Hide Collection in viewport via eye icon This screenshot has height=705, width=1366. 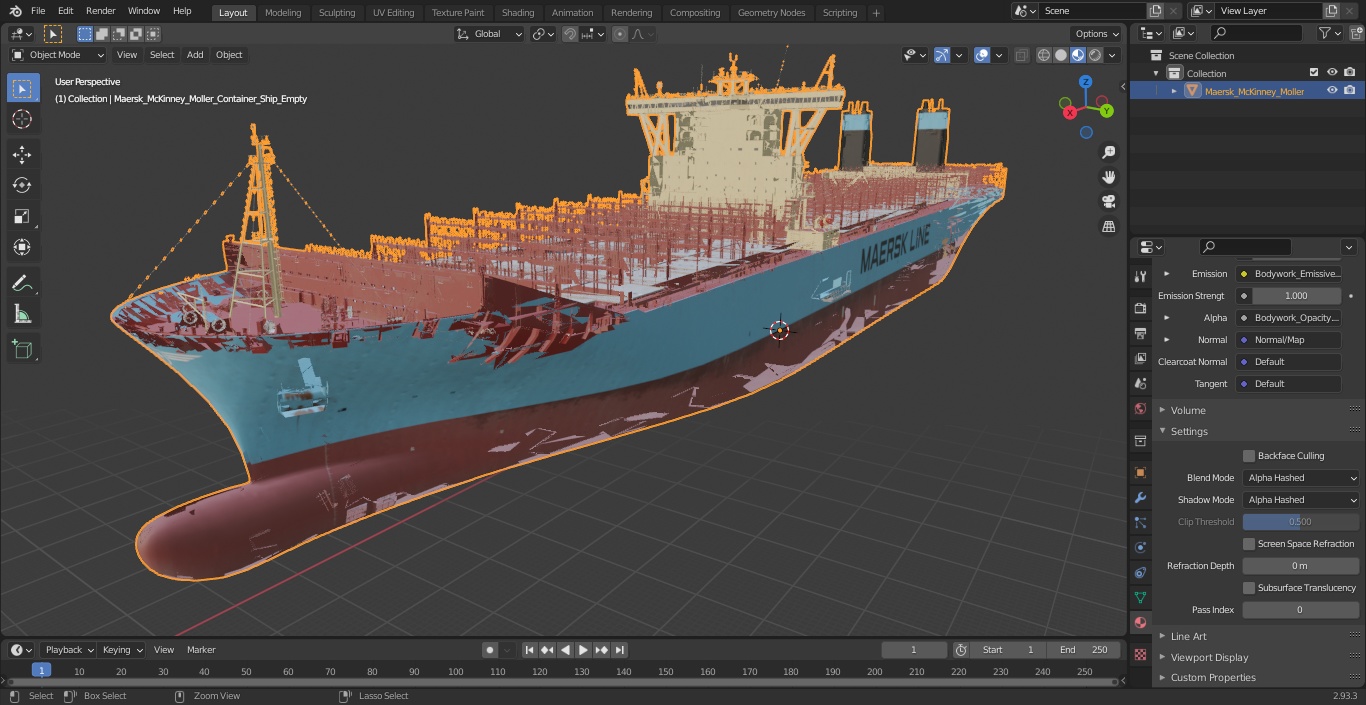coord(1332,73)
